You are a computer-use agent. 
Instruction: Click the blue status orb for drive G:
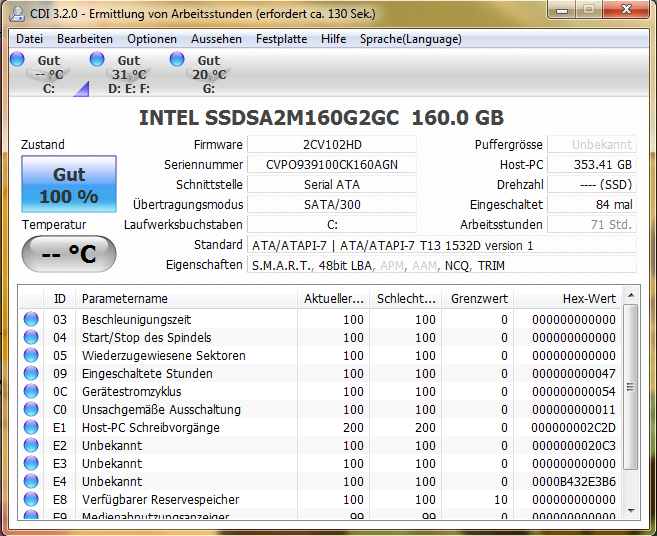177,59
